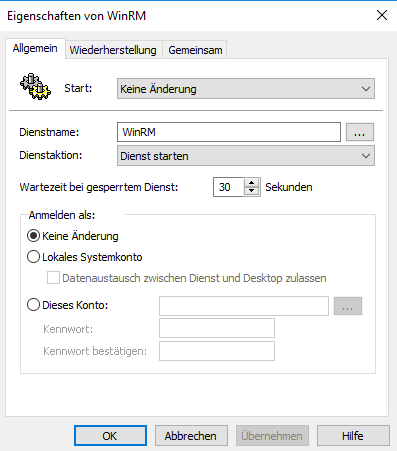The width and height of the screenshot is (397, 451).
Task: Open Hilfe for this dialog
Action: [353, 436]
